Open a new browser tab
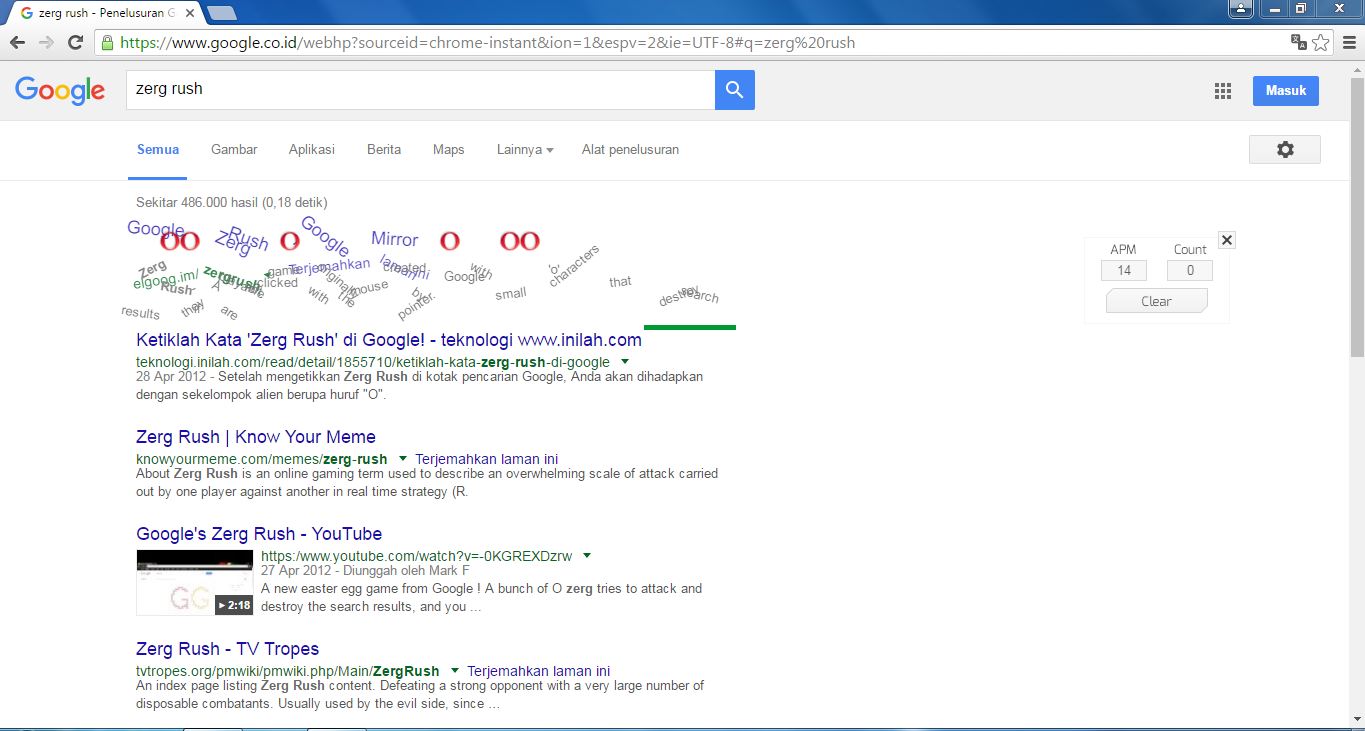Viewport: 1365px width, 731px height. click(221, 13)
